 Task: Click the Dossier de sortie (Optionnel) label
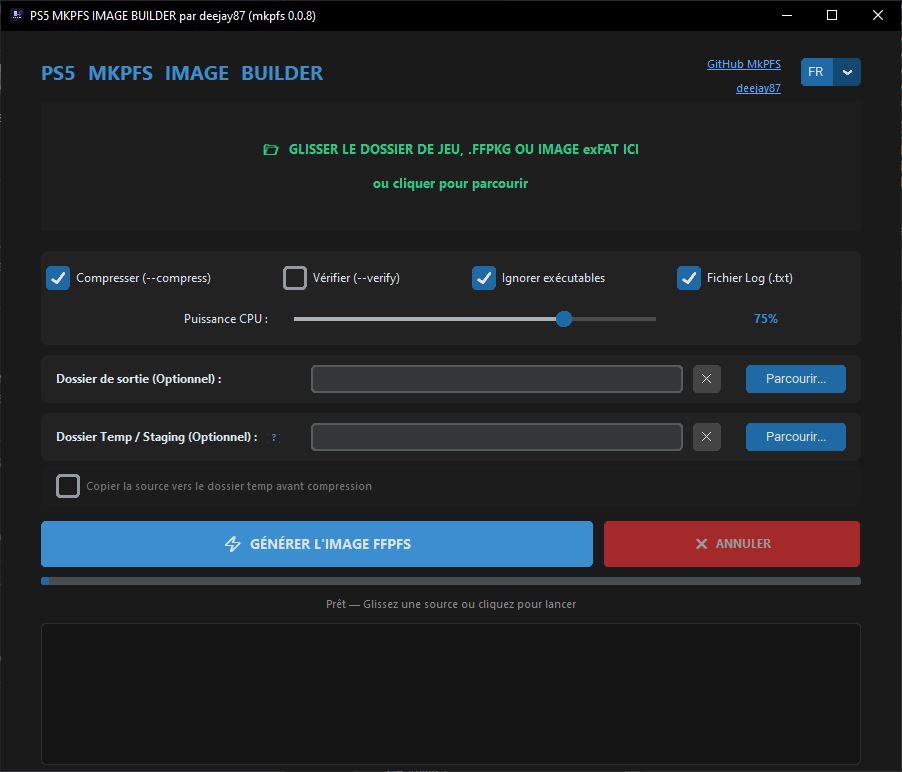pos(139,379)
